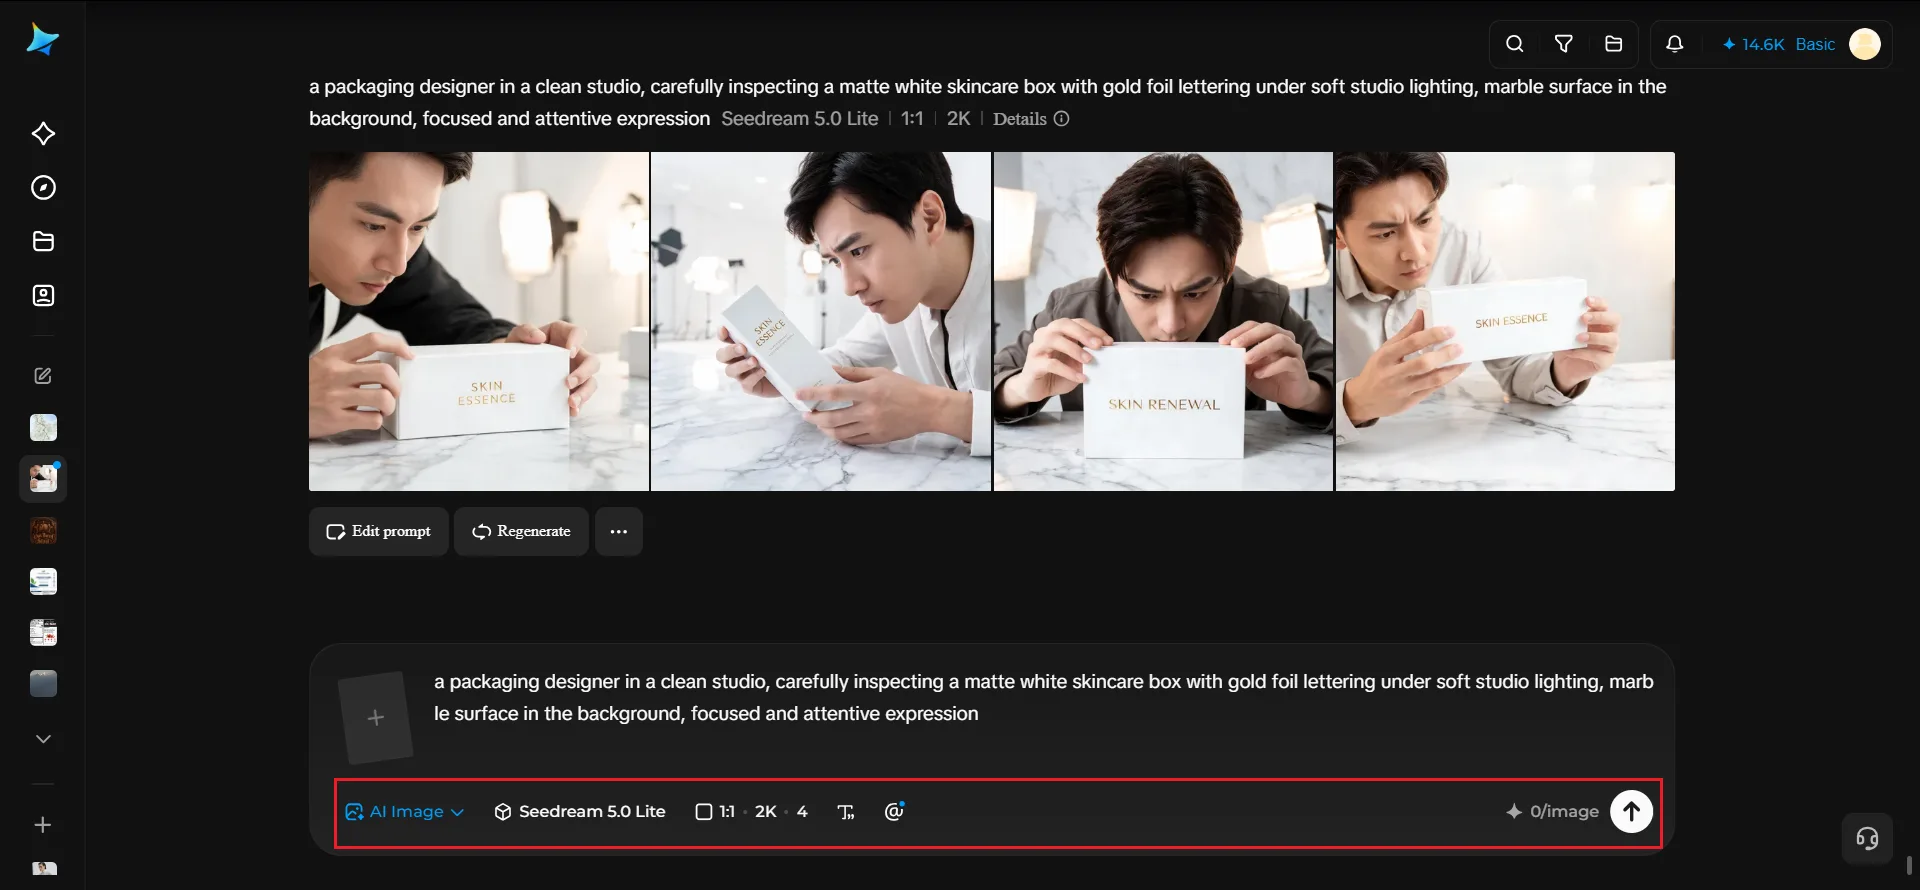Open aspect ratio and resolution settings 1:1 2K
Screen dimensions: 1920x890
751,812
